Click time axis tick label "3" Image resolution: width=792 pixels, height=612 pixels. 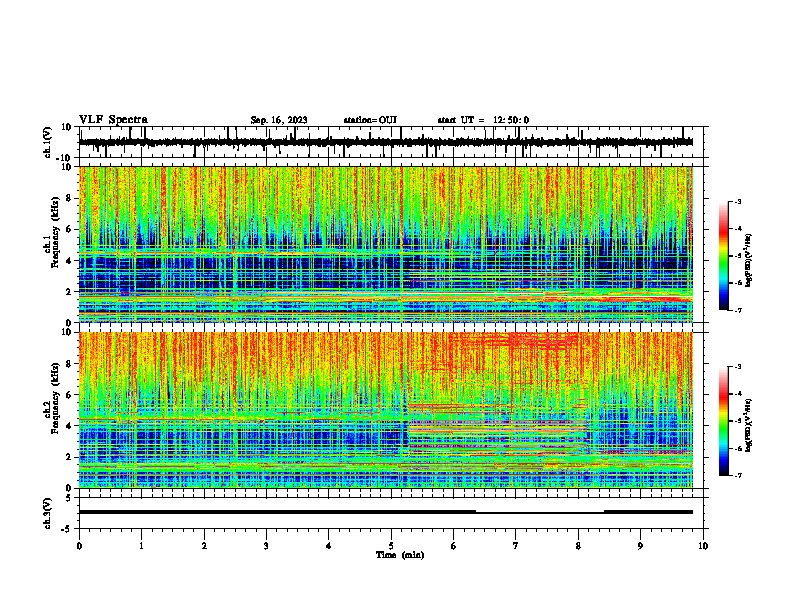pyautogui.click(x=266, y=546)
